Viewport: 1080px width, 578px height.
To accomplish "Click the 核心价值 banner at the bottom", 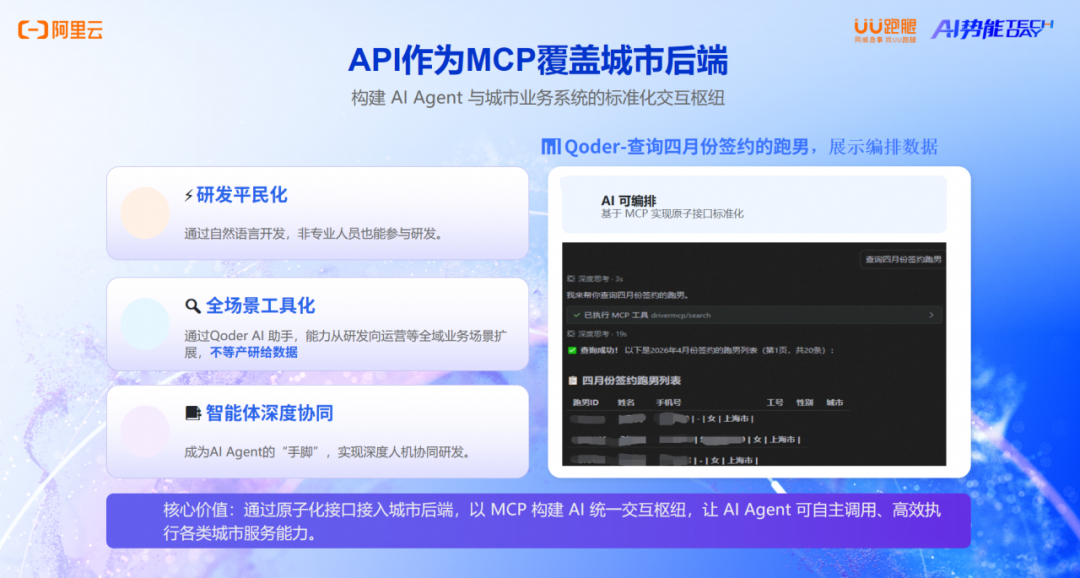I will pos(538,521).
